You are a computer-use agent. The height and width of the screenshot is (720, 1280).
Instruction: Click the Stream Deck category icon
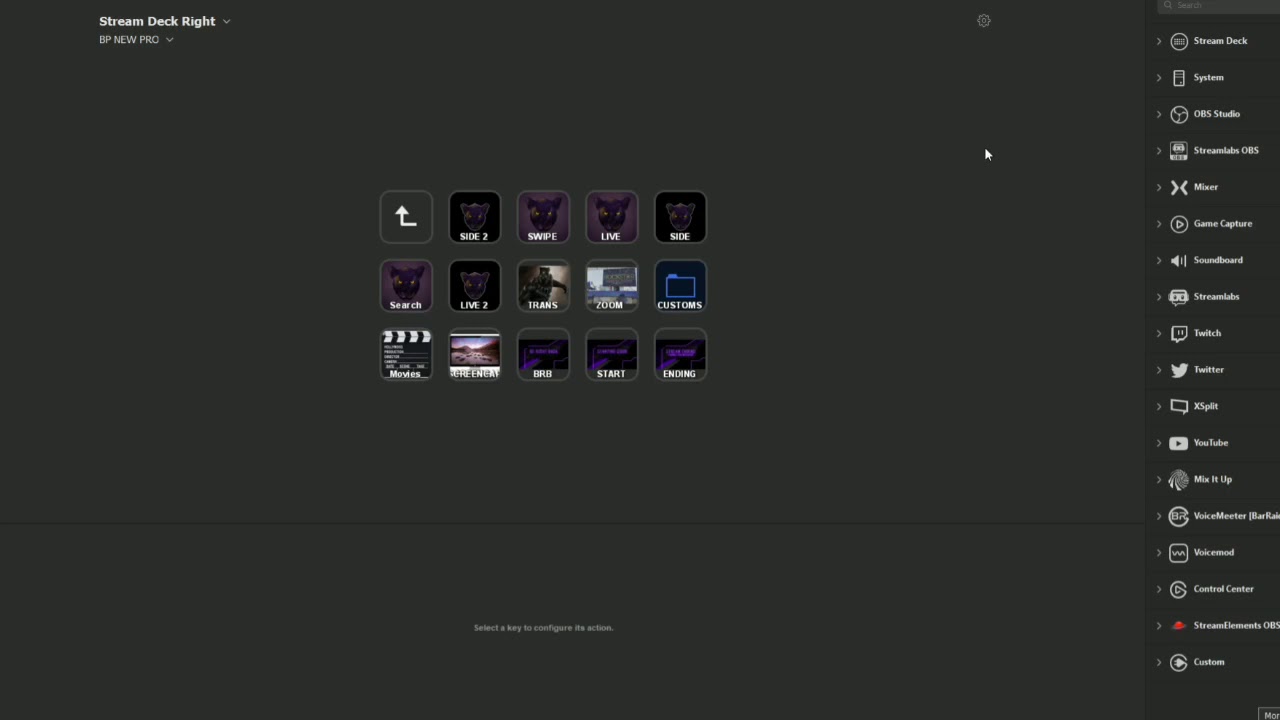1179,41
